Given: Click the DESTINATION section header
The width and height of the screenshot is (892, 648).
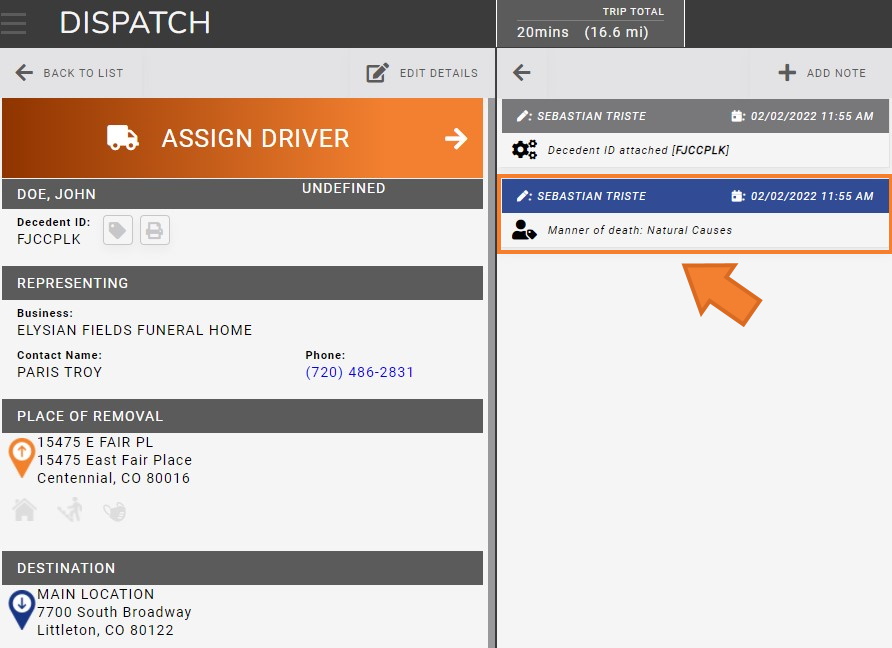Looking at the screenshot, I should (x=242, y=568).
